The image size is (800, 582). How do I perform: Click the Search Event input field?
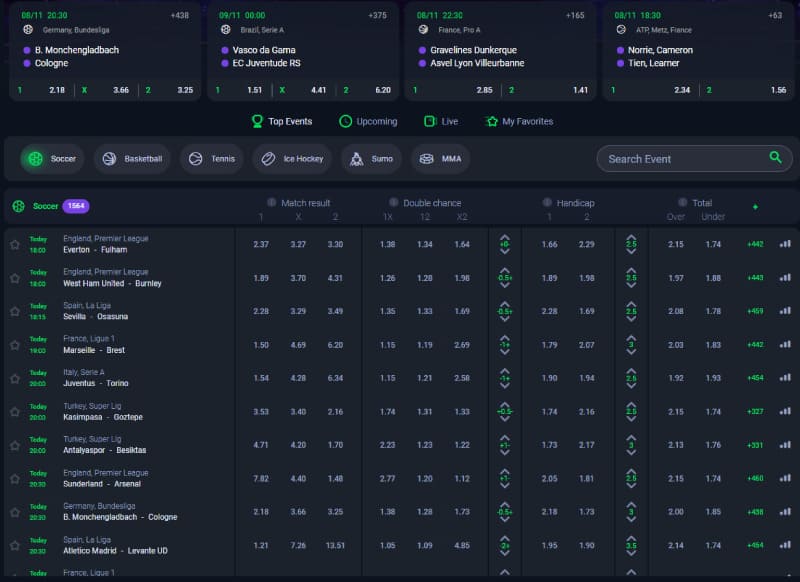(680, 159)
